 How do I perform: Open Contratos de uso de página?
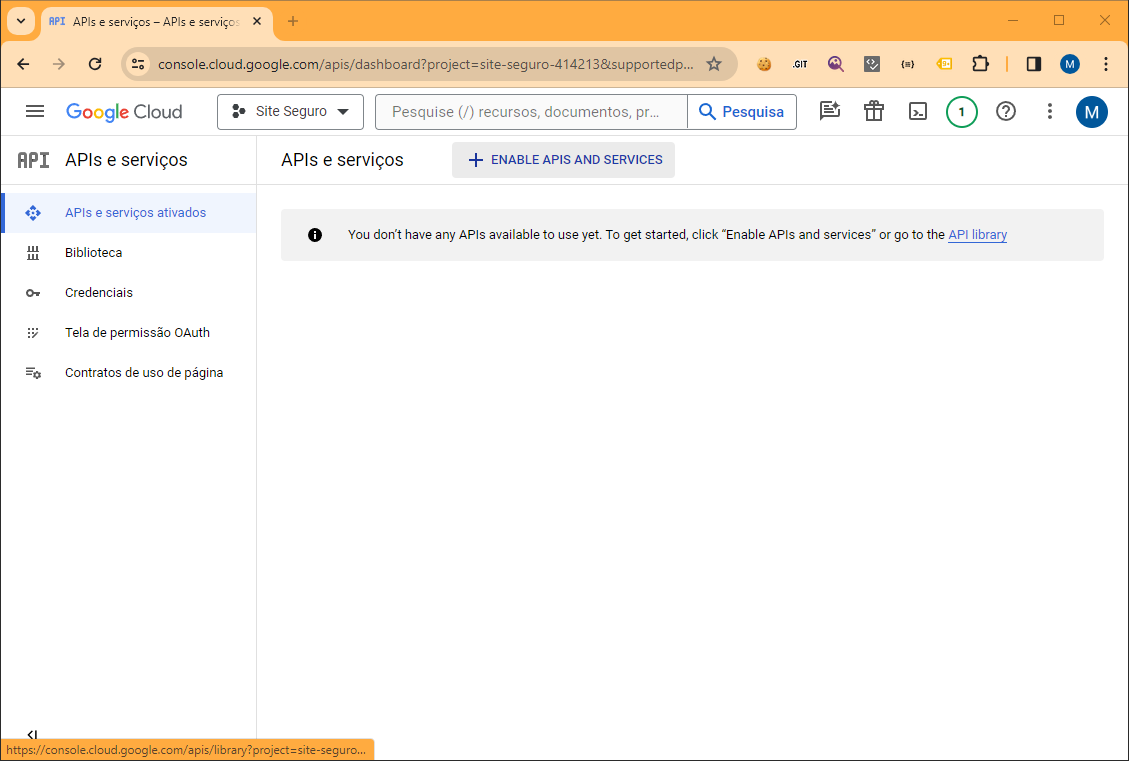(x=130, y=373)
